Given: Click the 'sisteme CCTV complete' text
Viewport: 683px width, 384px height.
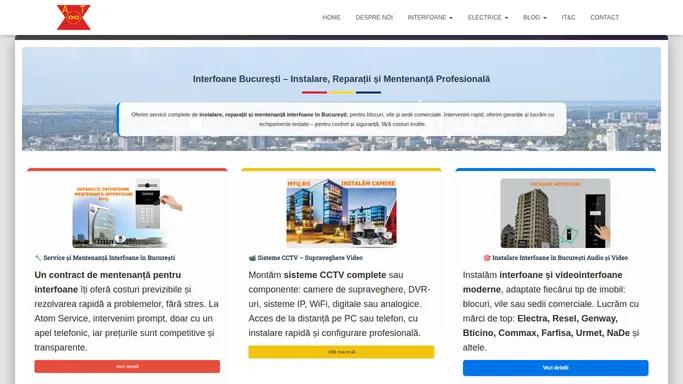Looking at the screenshot, I should (335, 275).
